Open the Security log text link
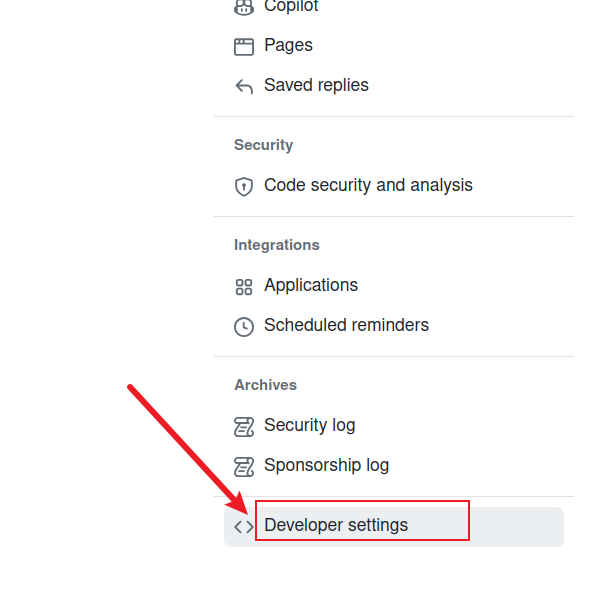The height and width of the screenshot is (606, 612). [309, 425]
